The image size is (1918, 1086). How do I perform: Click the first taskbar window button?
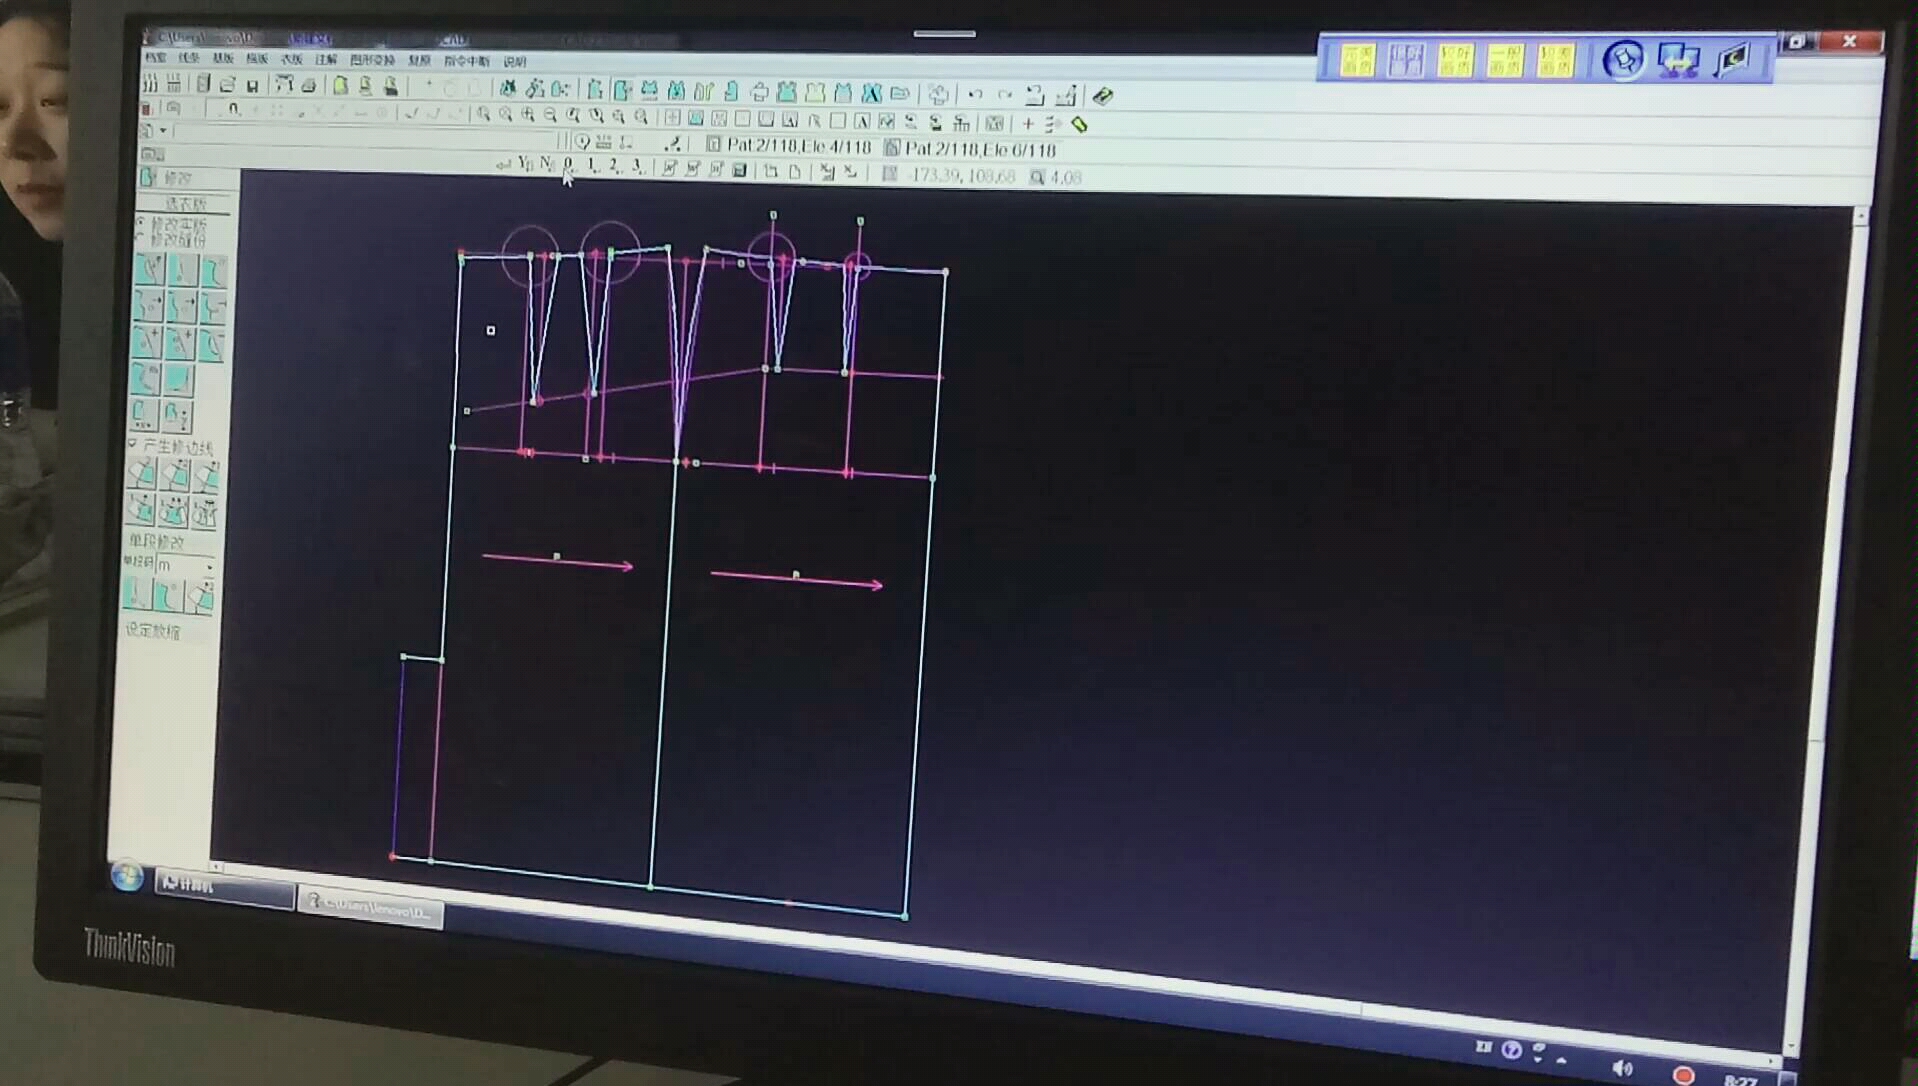(x=224, y=887)
